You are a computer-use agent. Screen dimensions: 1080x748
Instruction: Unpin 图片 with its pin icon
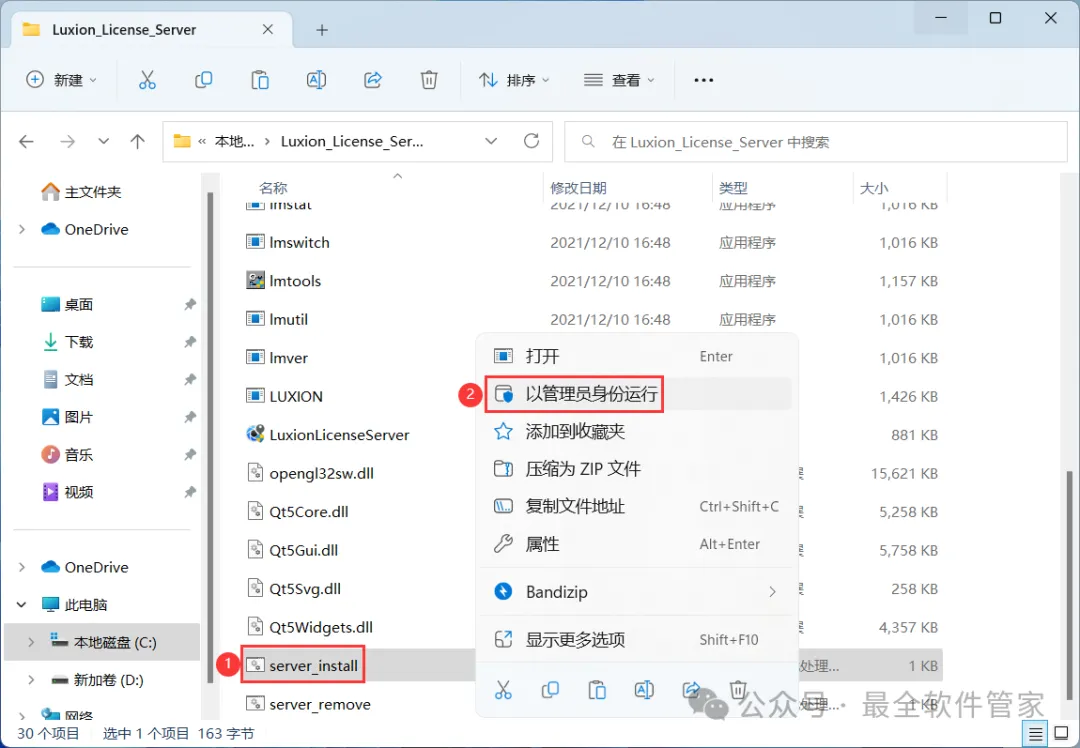(190, 417)
